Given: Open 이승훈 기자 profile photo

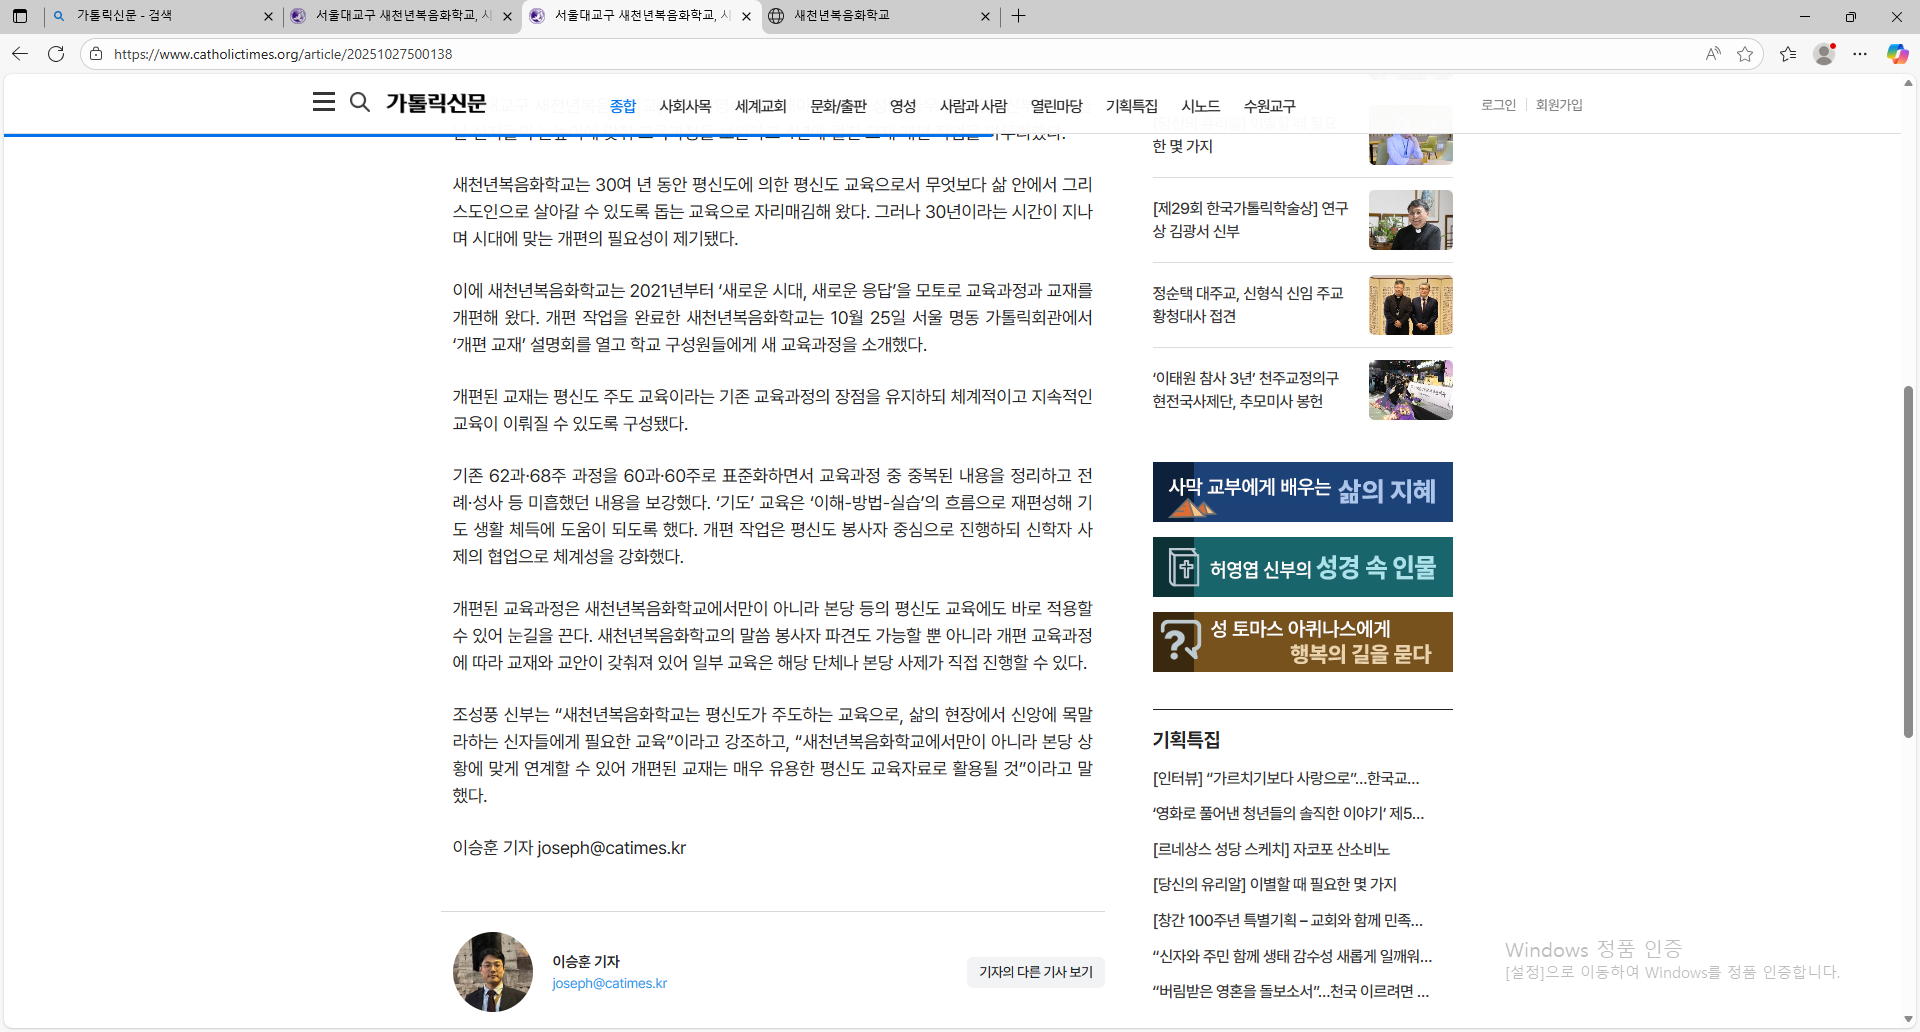Looking at the screenshot, I should point(493,972).
